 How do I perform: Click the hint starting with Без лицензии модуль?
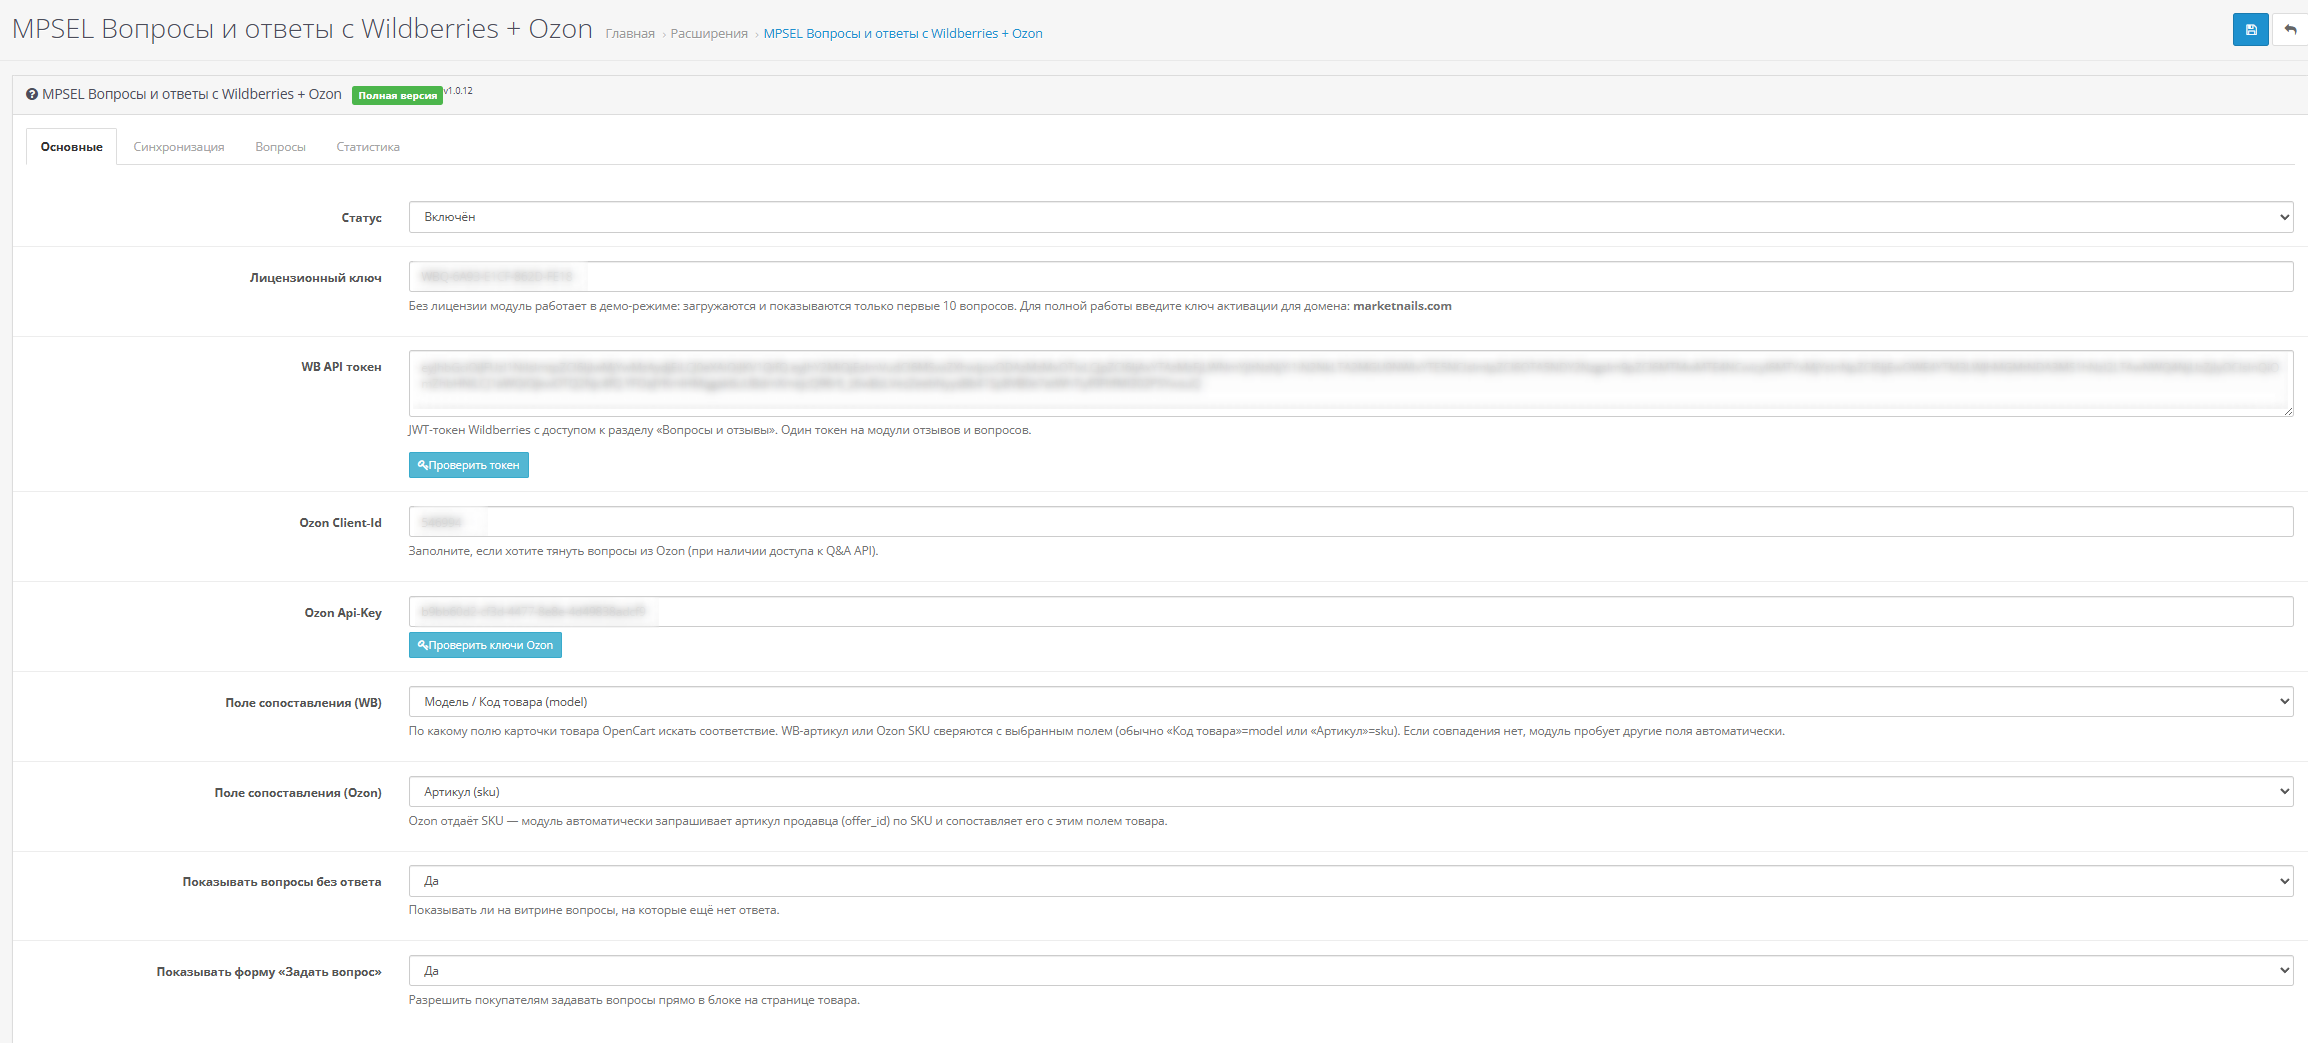pyautogui.click(x=930, y=306)
